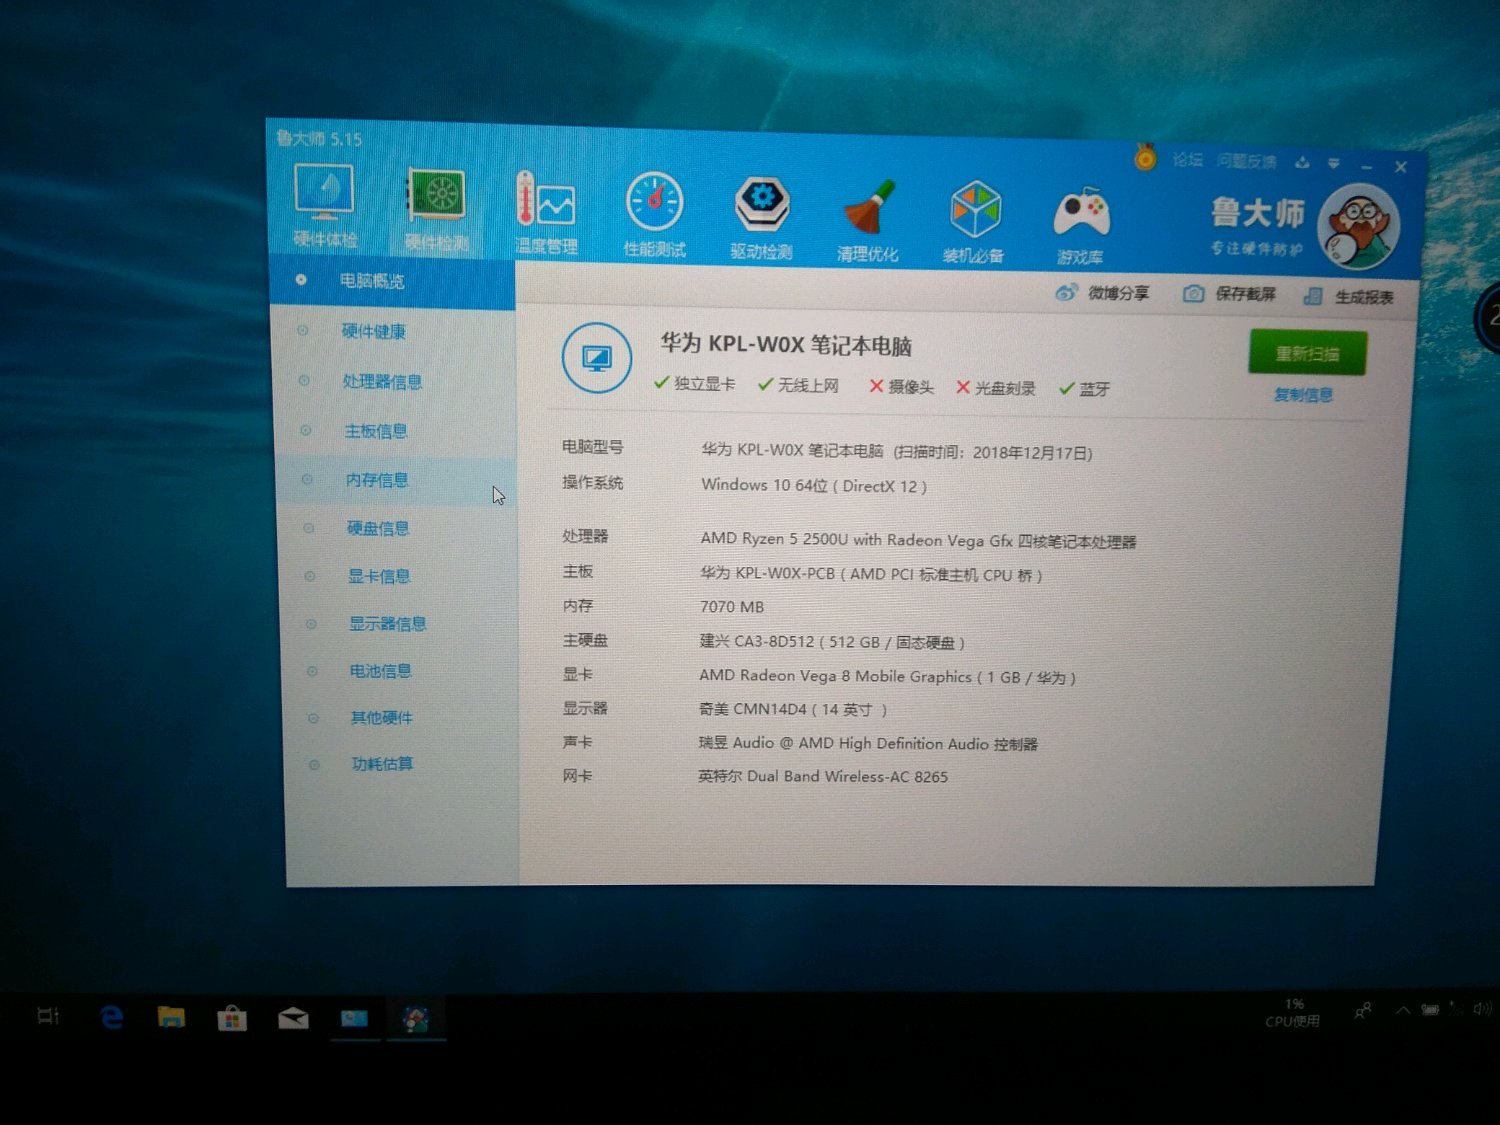Click the processor value AMD Ryzen 5 2500U
The image size is (1500, 1125).
[x=919, y=541]
